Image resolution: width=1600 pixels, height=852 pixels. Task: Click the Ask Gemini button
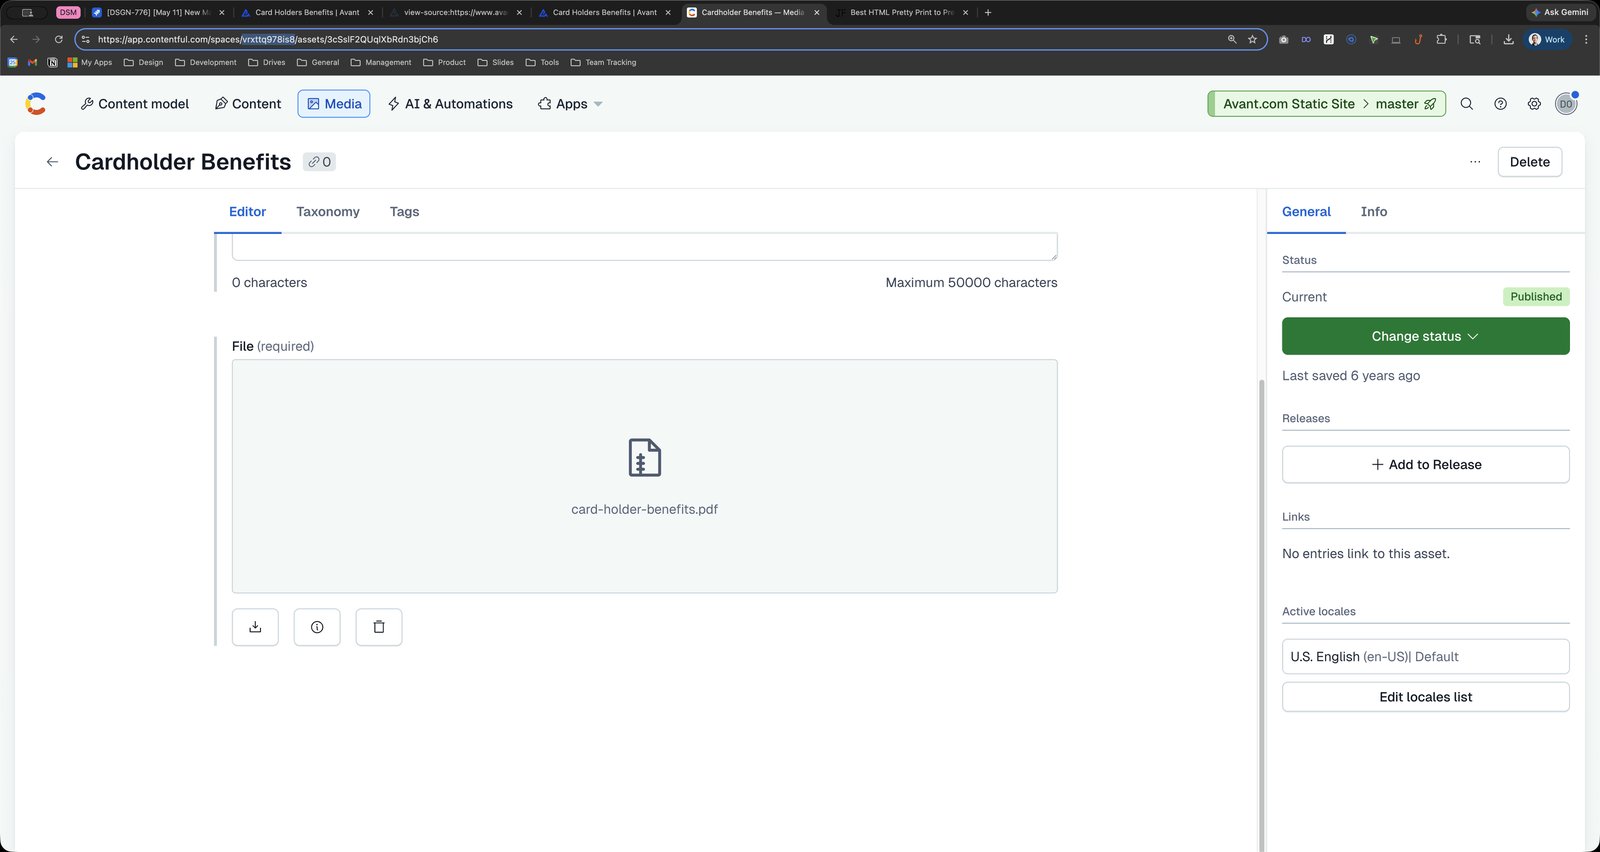click(1560, 12)
